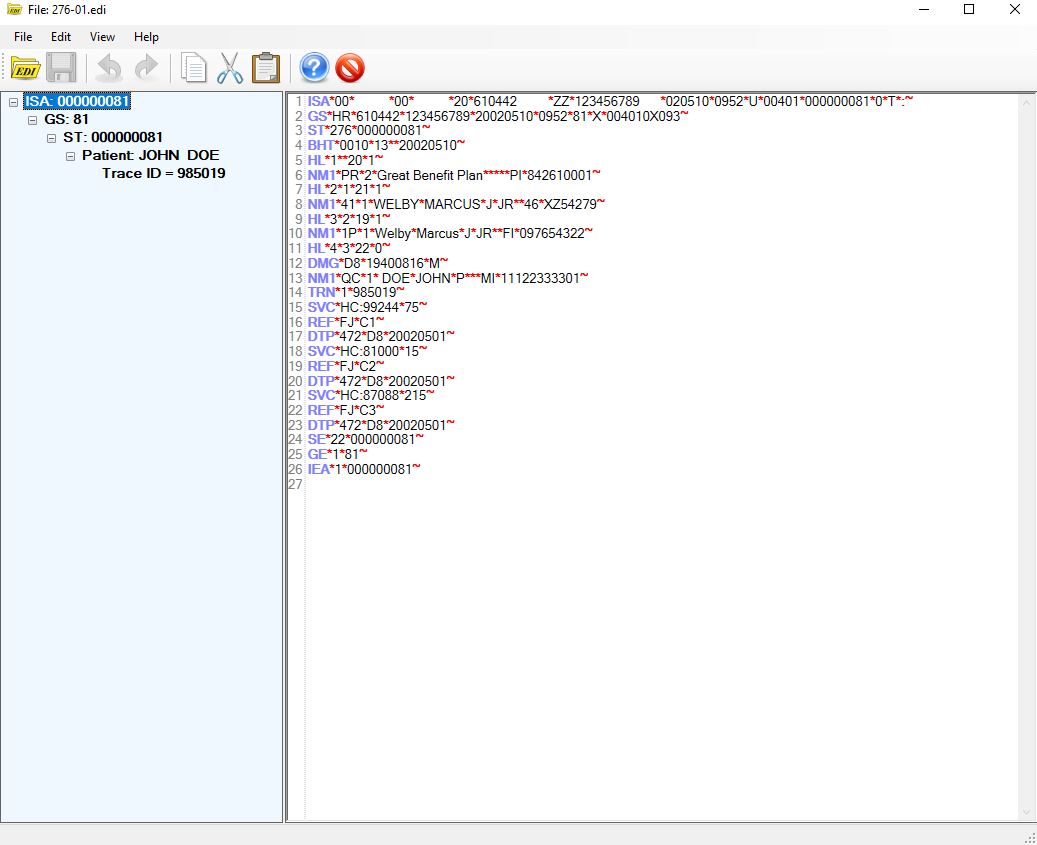1037x845 pixels.
Task: Click the SE*22*000000081 line
Action: 366,439
